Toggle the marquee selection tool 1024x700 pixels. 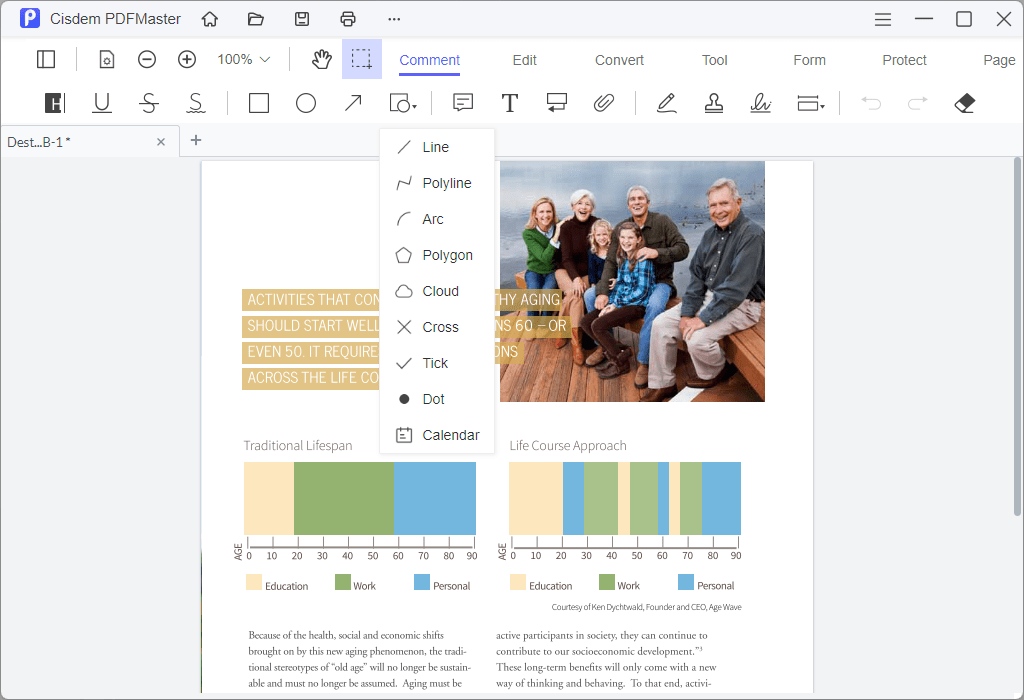click(x=362, y=59)
